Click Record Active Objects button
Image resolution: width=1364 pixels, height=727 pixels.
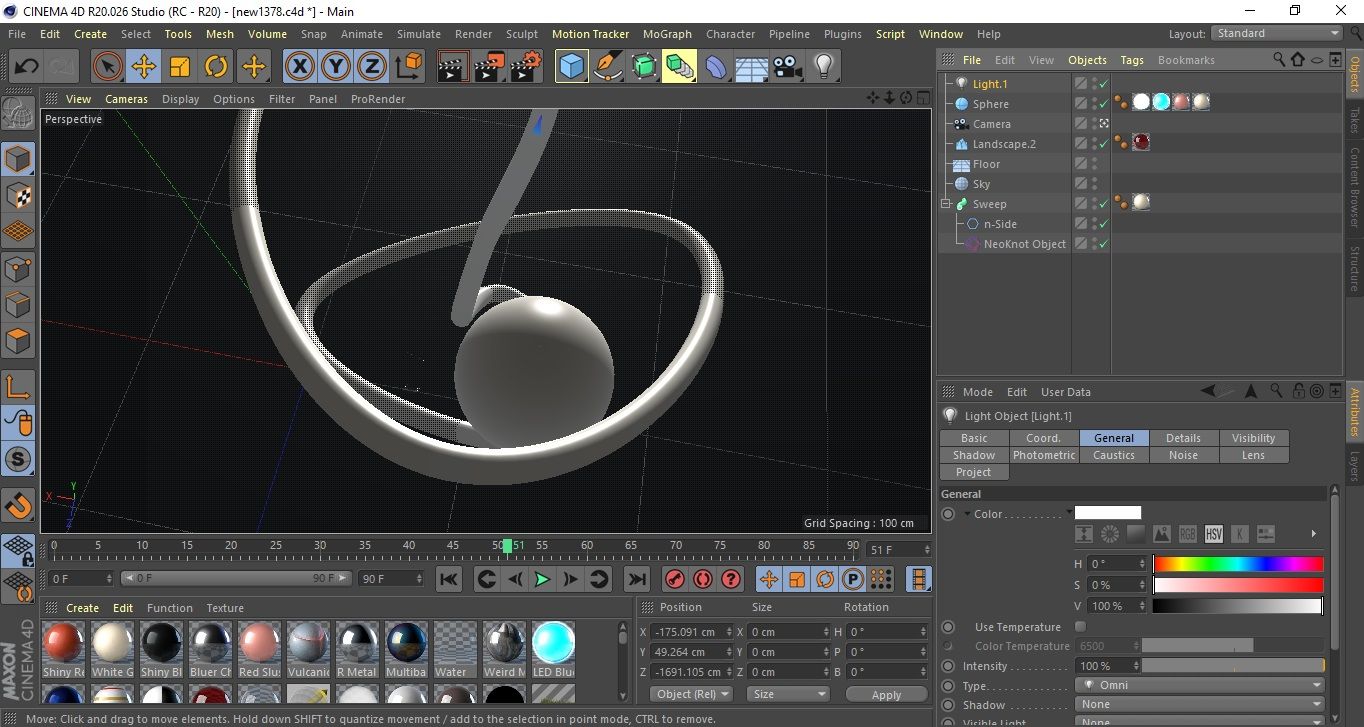coord(674,579)
